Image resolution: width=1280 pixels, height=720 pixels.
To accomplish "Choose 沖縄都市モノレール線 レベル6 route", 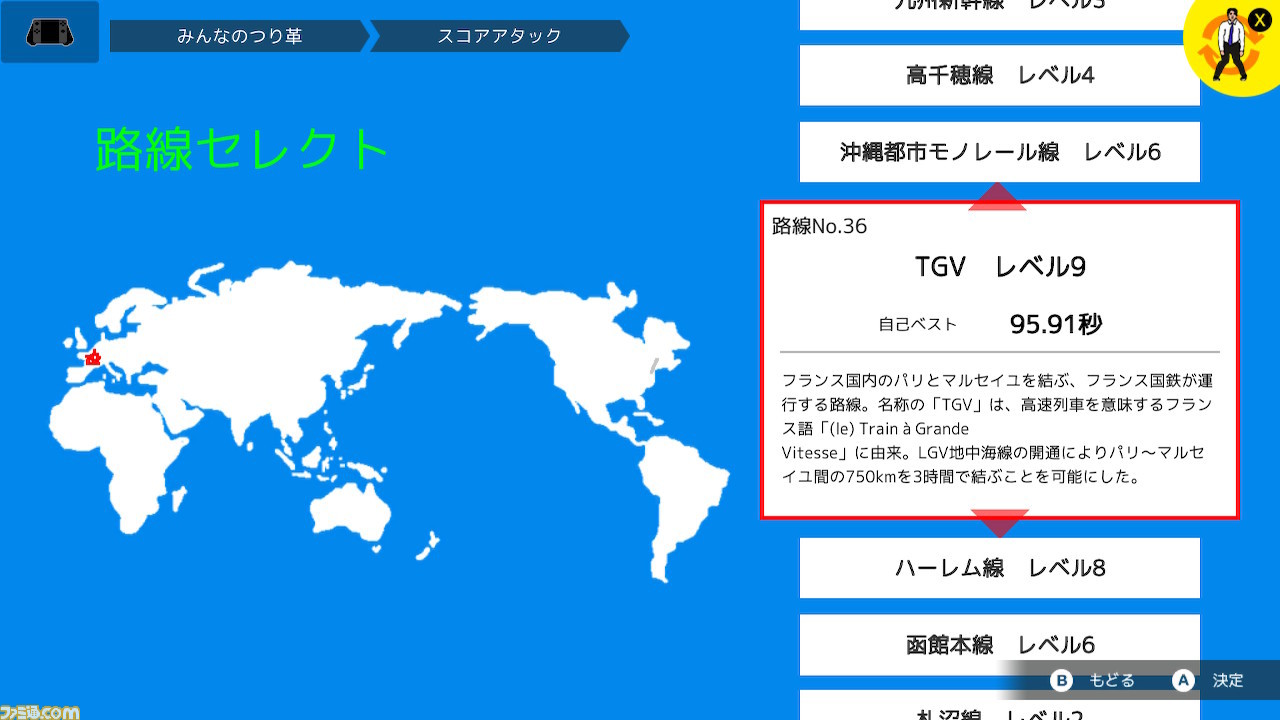I will click(1000, 152).
